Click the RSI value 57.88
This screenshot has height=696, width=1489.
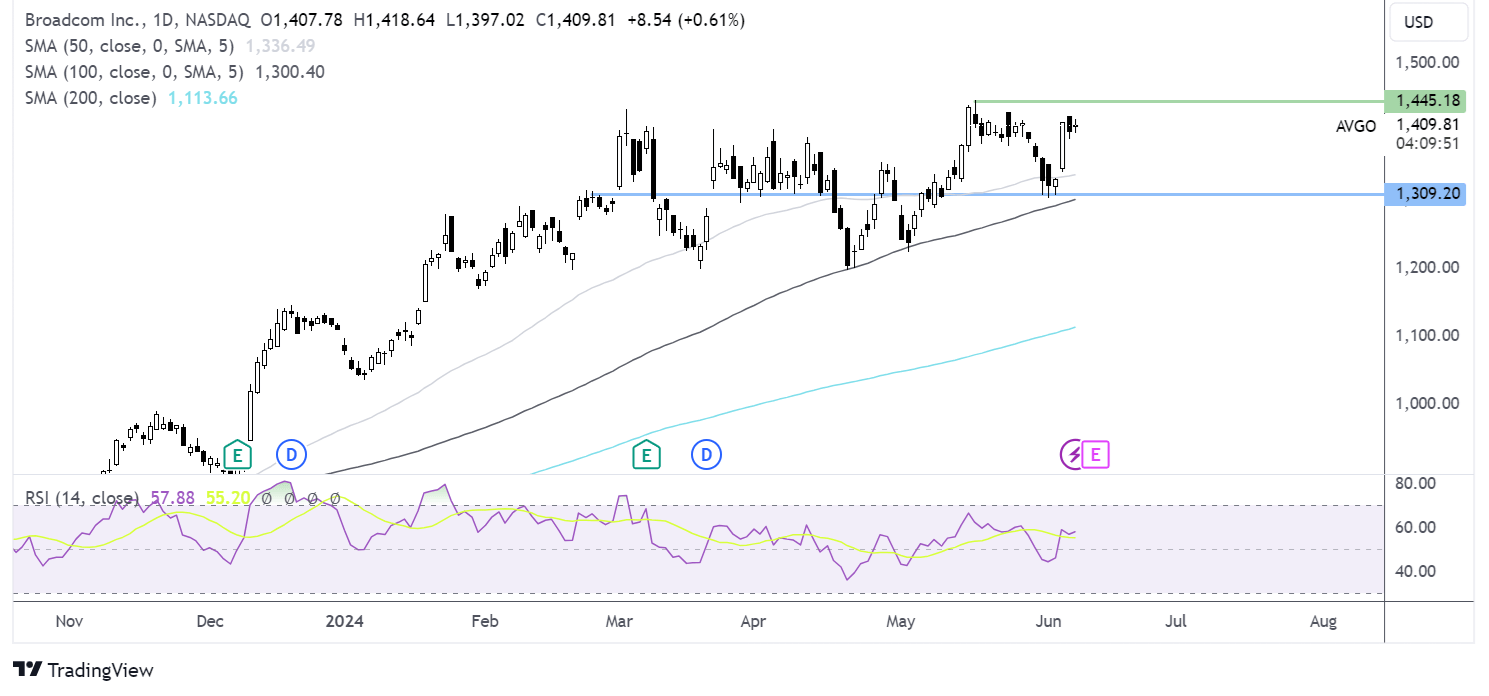(175, 498)
